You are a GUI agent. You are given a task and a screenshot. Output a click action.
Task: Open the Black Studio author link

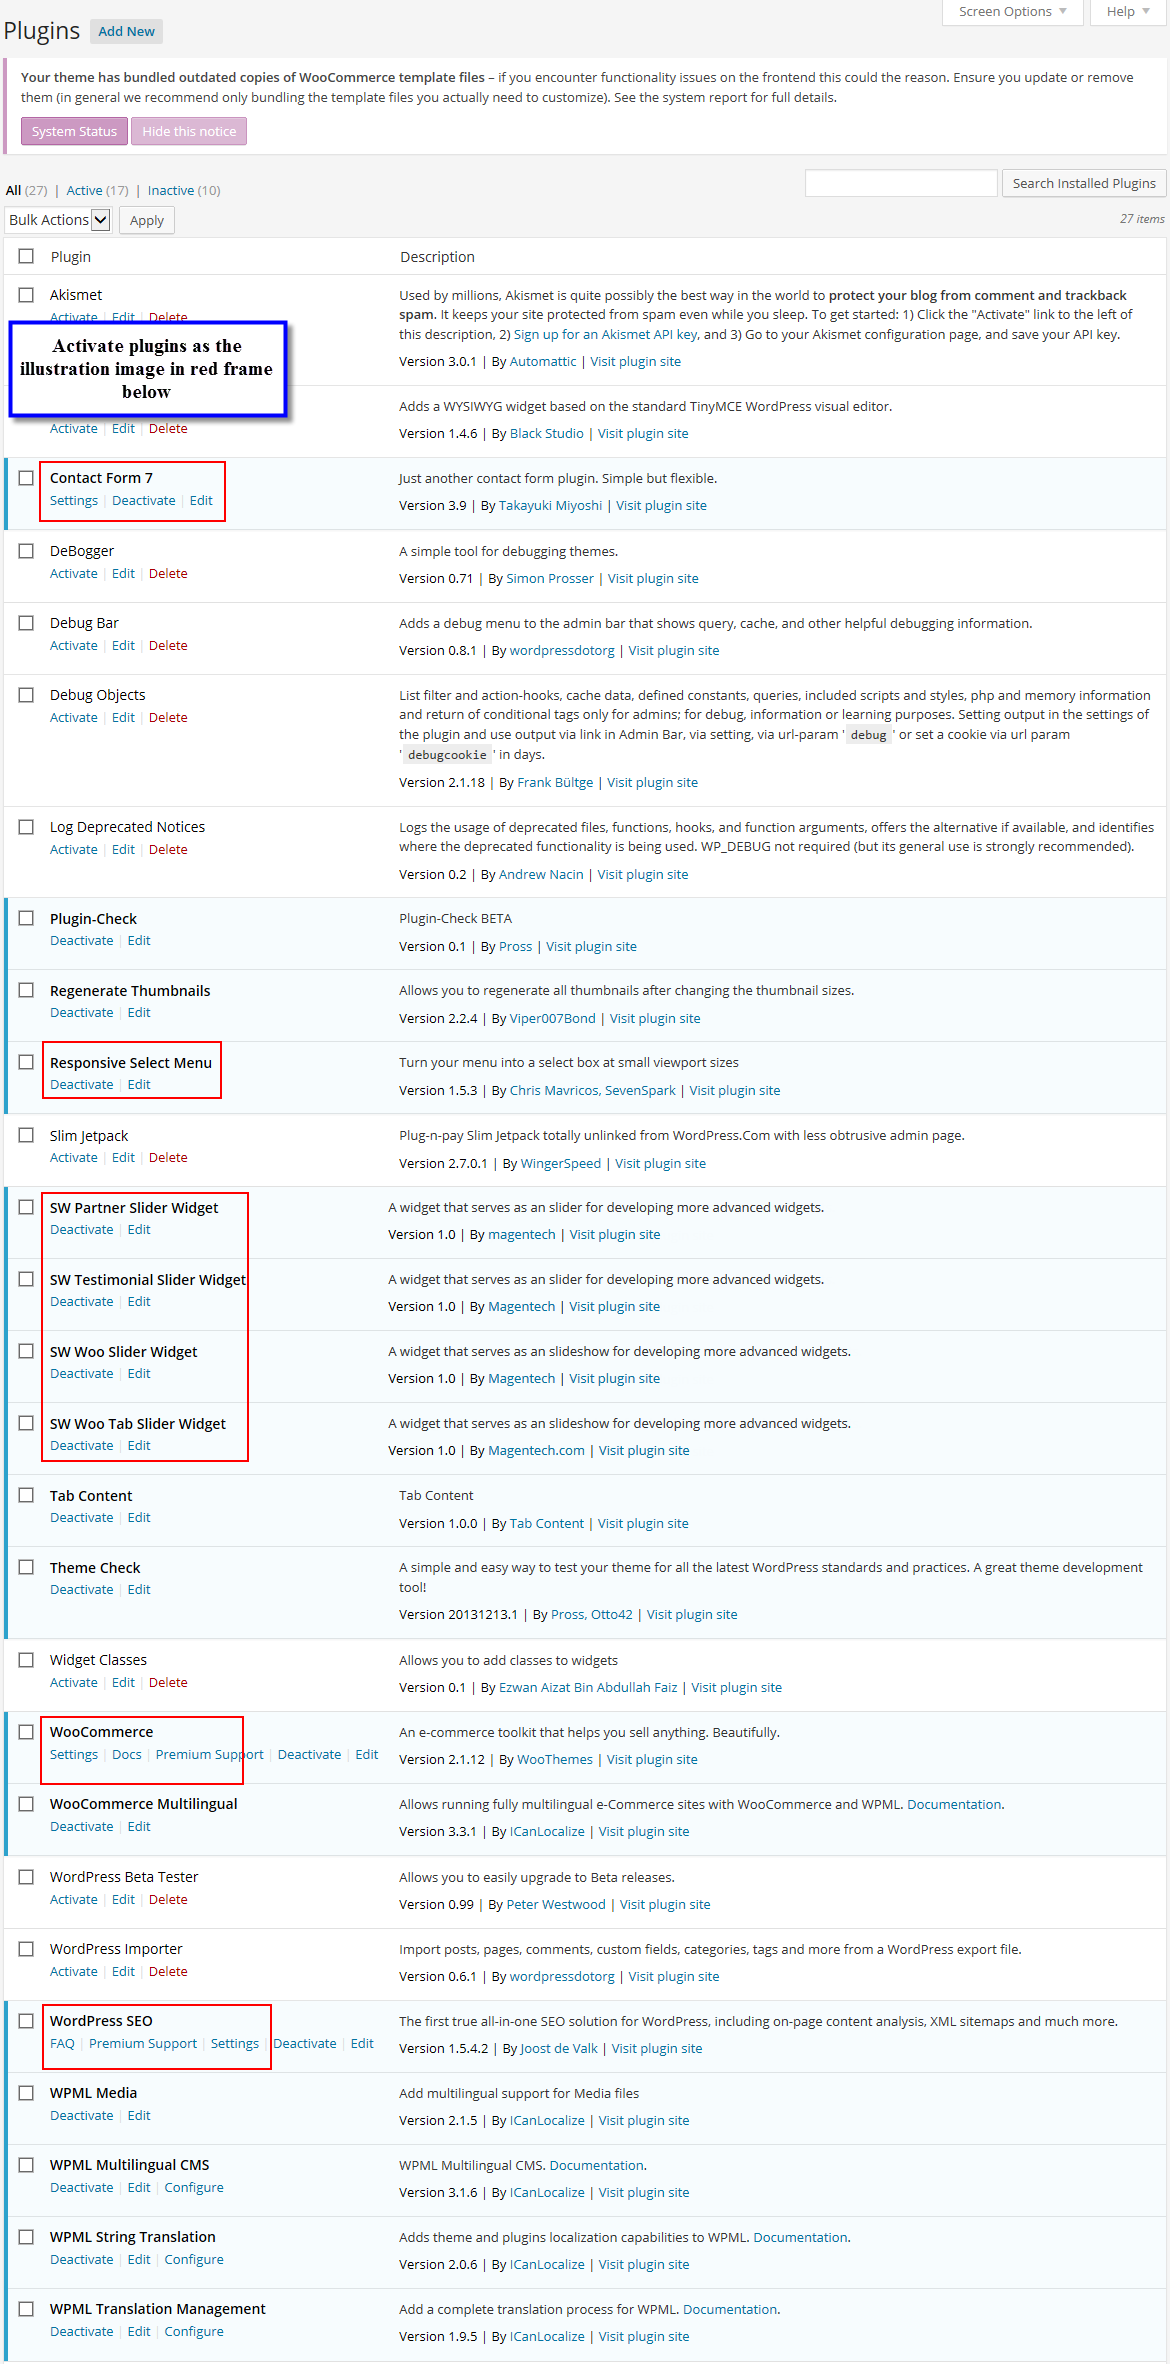[547, 434]
